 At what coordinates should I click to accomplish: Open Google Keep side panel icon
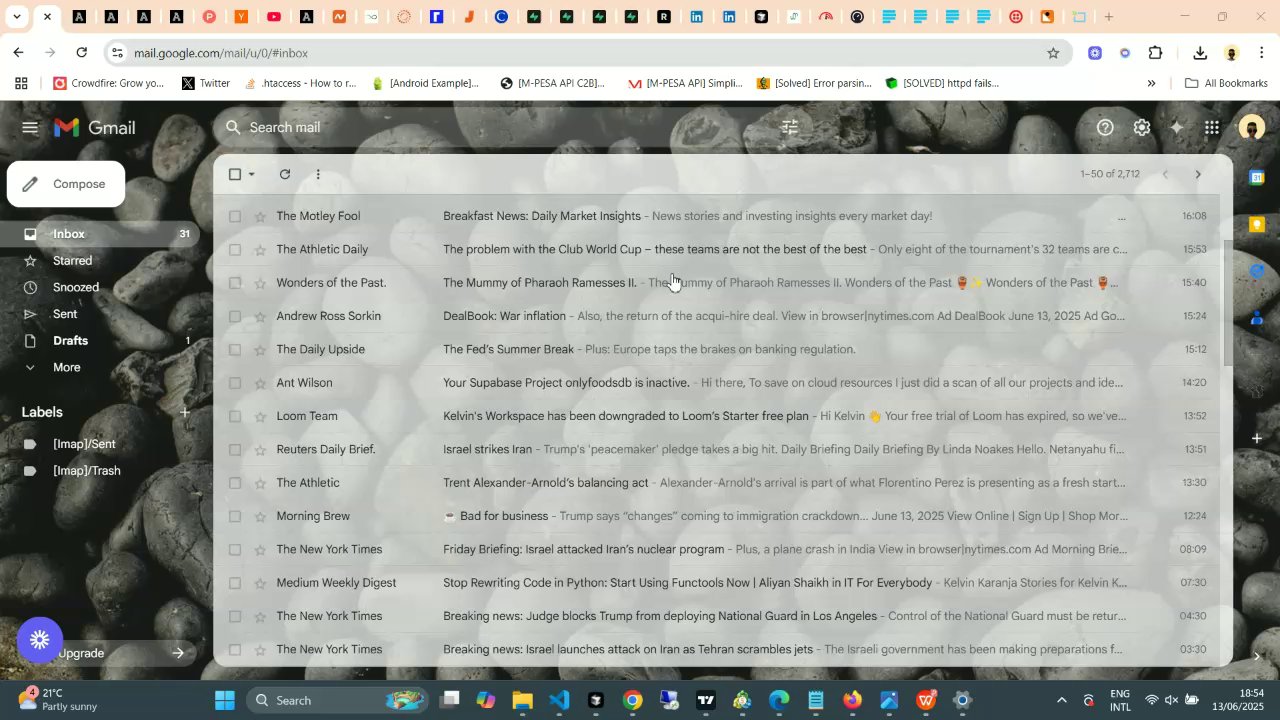click(x=1257, y=224)
